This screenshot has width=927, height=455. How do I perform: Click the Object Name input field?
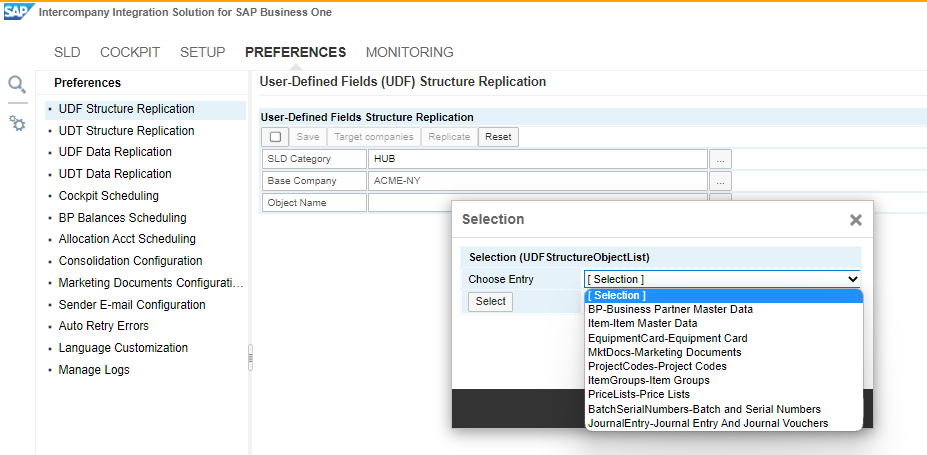[x=538, y=203]
